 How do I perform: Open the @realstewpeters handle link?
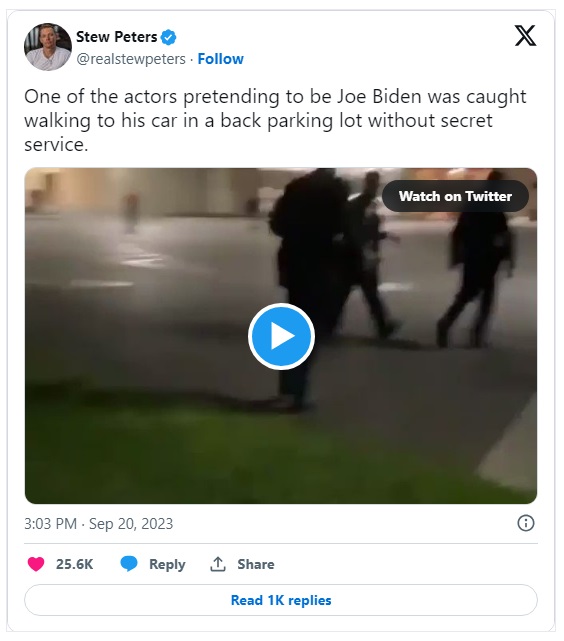coord(131,59)
